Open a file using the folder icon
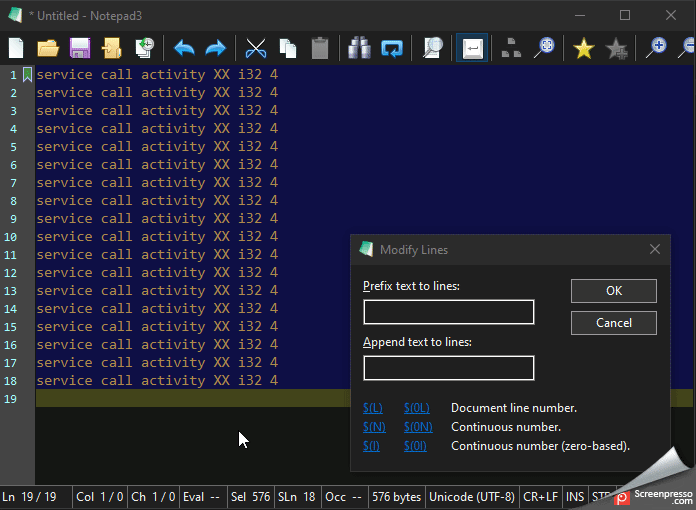The width and height of the screenshot is (696, 510). tap(48, 48)
